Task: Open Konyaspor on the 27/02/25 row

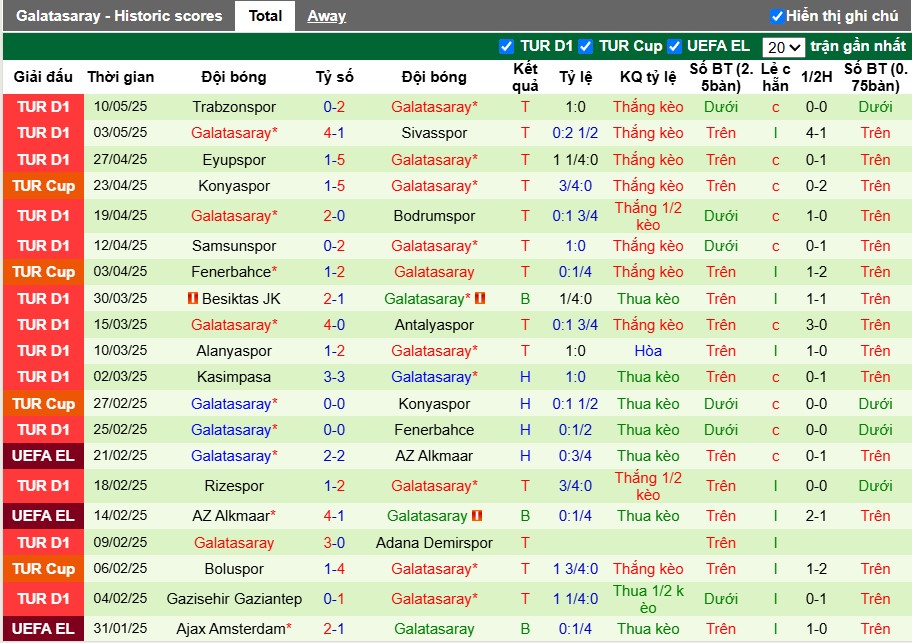Action: (434, 404)
